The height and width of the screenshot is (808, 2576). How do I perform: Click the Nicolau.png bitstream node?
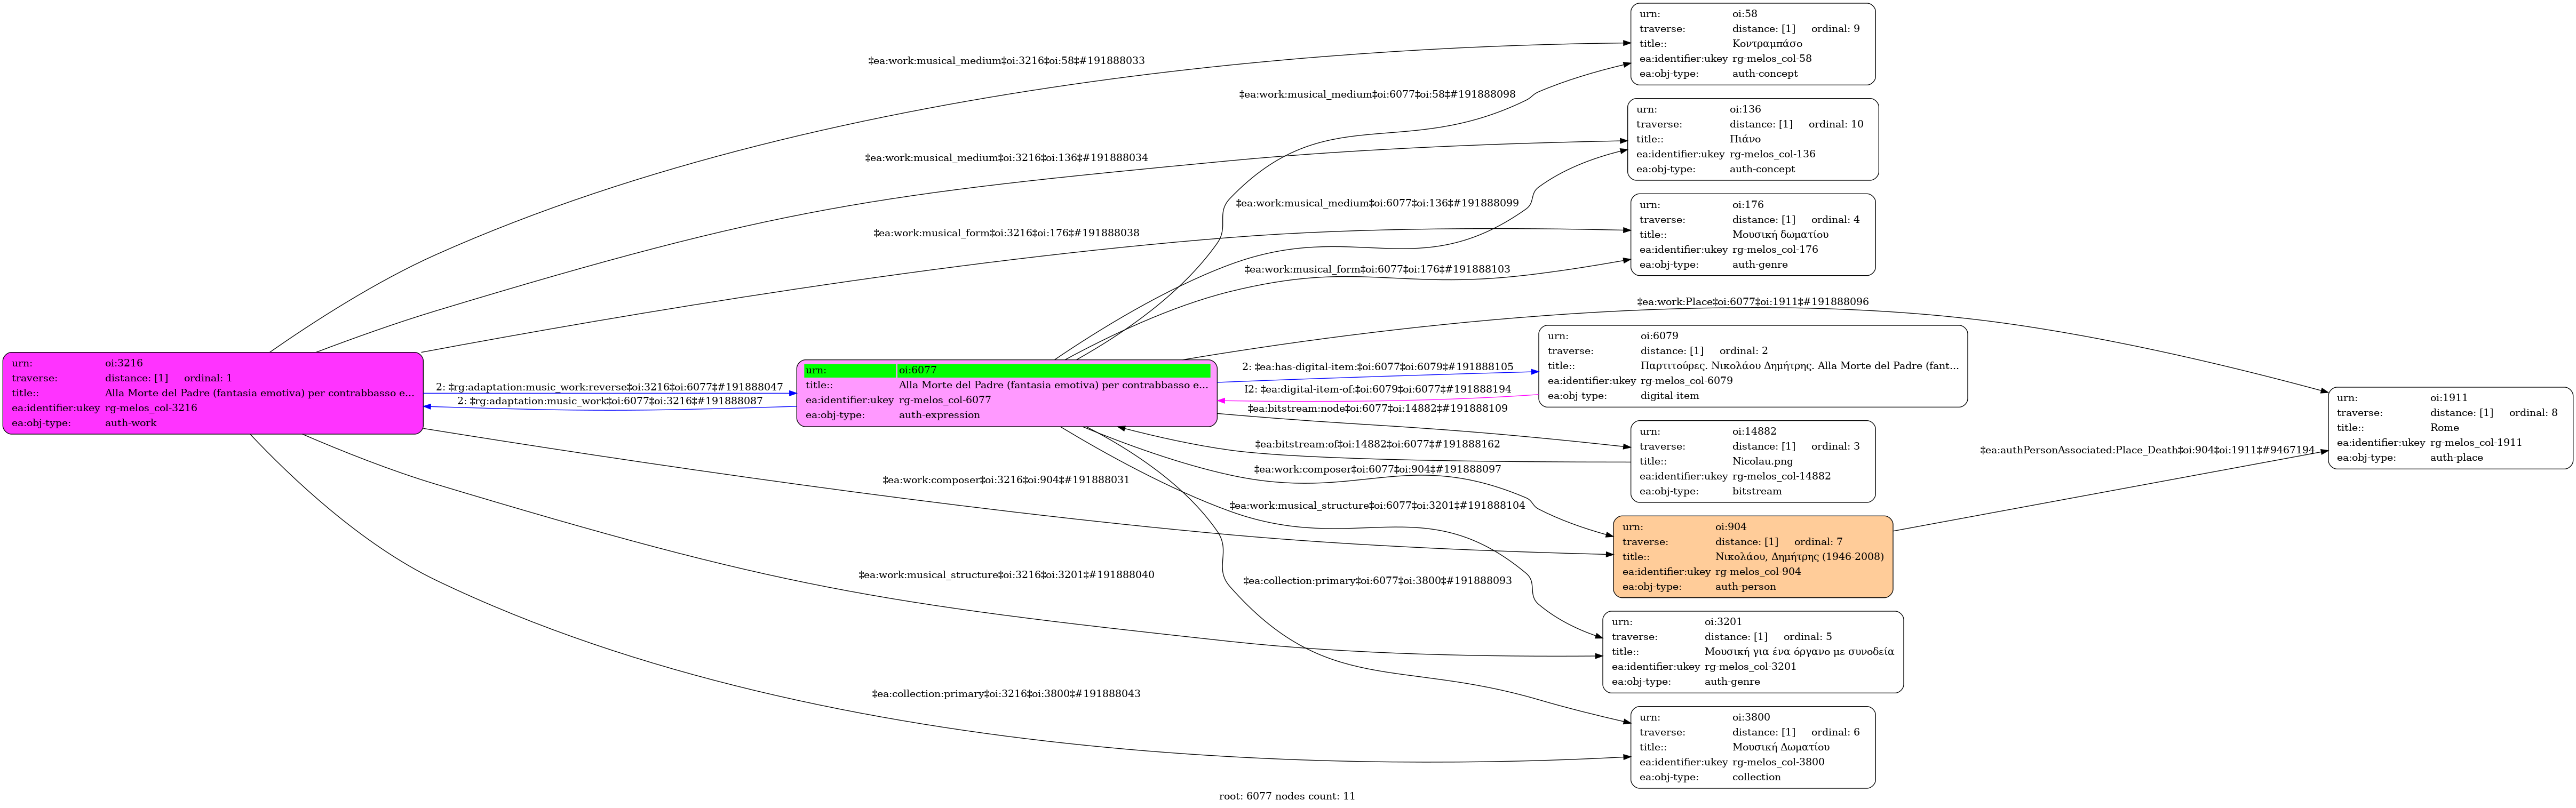tap(1752, 461)
